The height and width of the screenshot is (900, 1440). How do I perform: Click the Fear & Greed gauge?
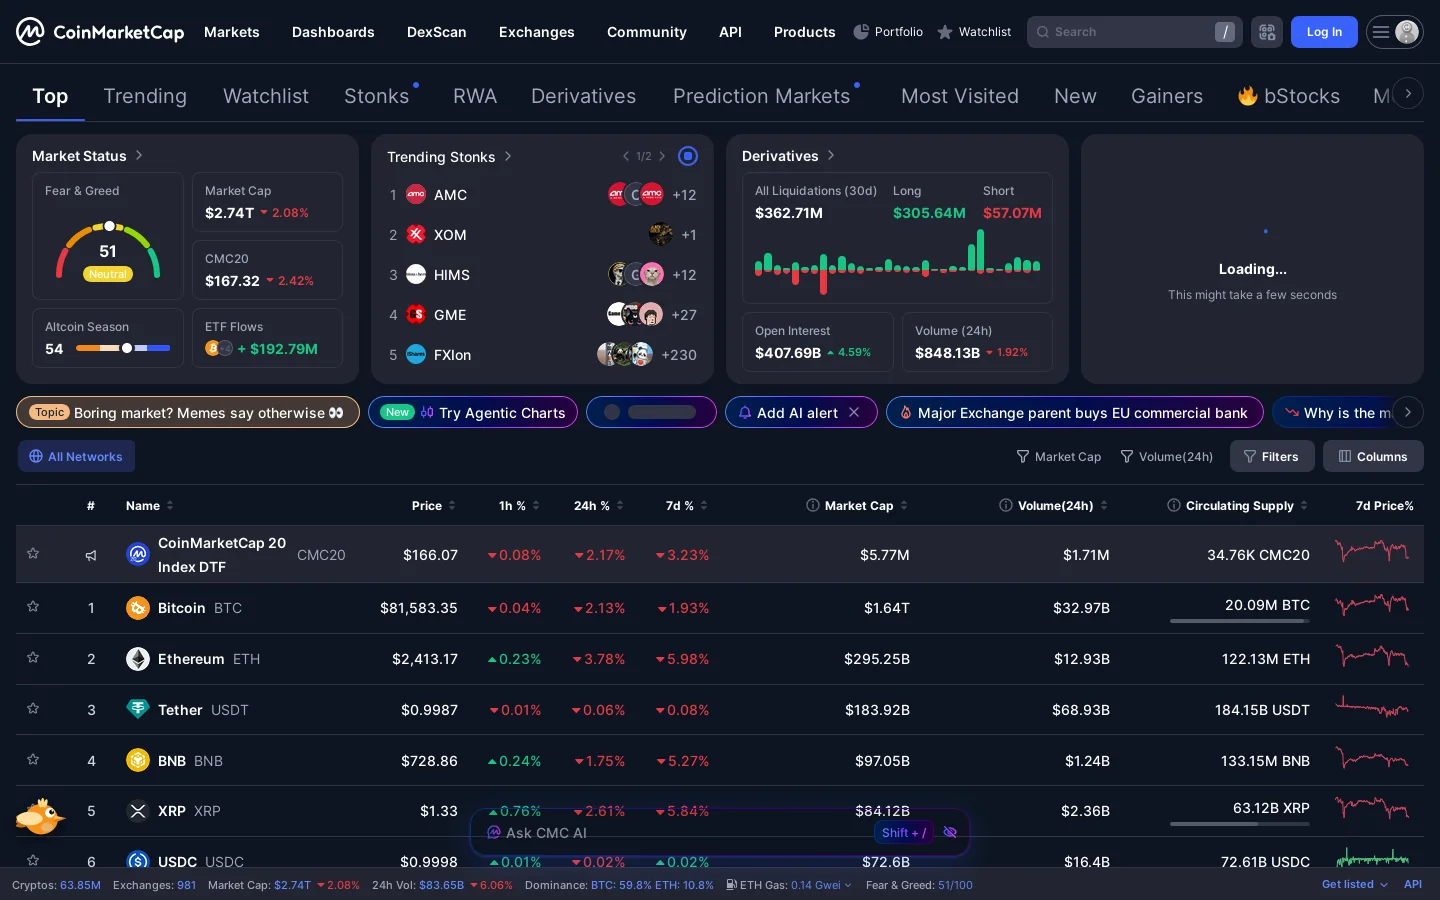[x=108, y=252]
